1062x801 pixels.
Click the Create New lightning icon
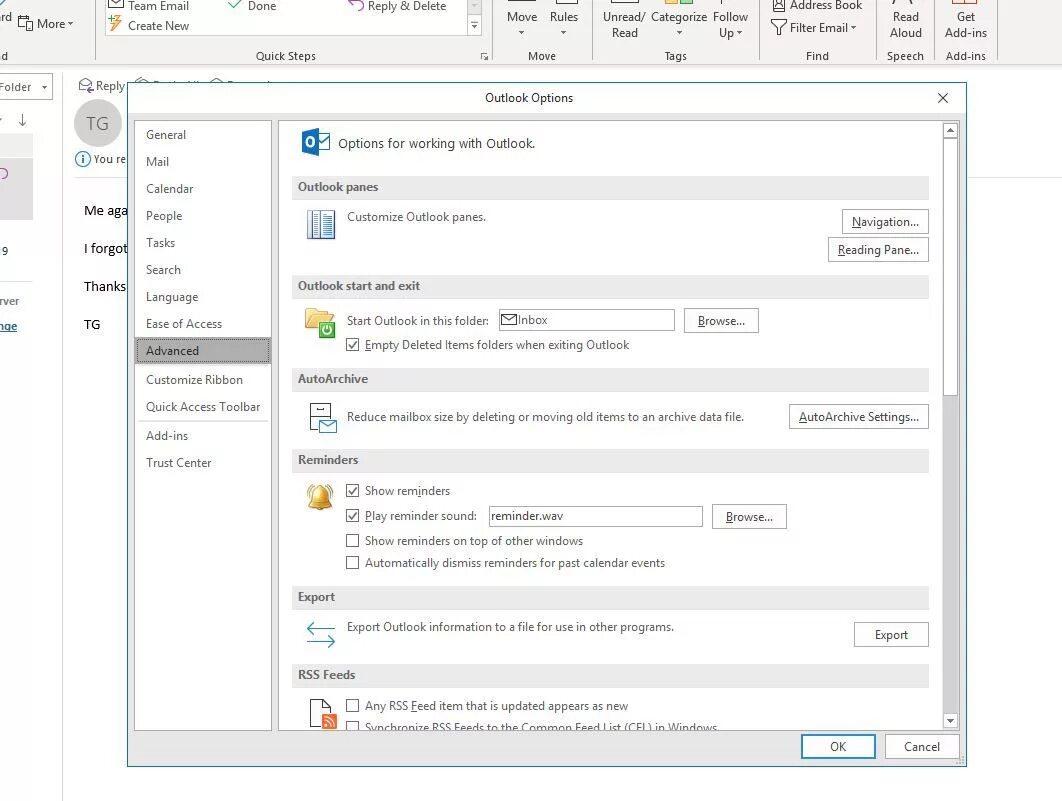point(115,25)
